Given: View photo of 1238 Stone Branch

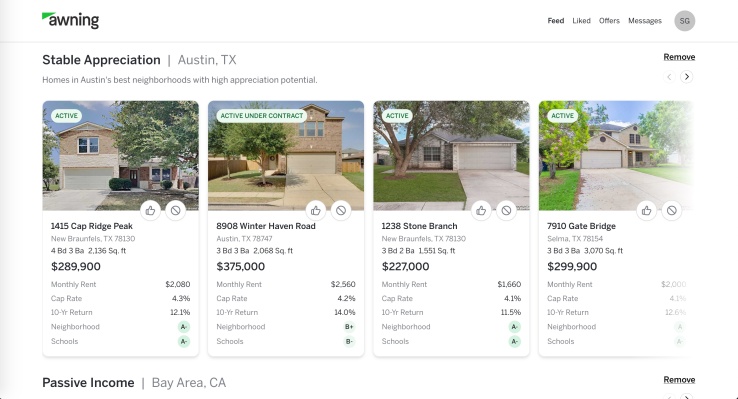Looking at the screenshot, I should click(x=451, y=155).
